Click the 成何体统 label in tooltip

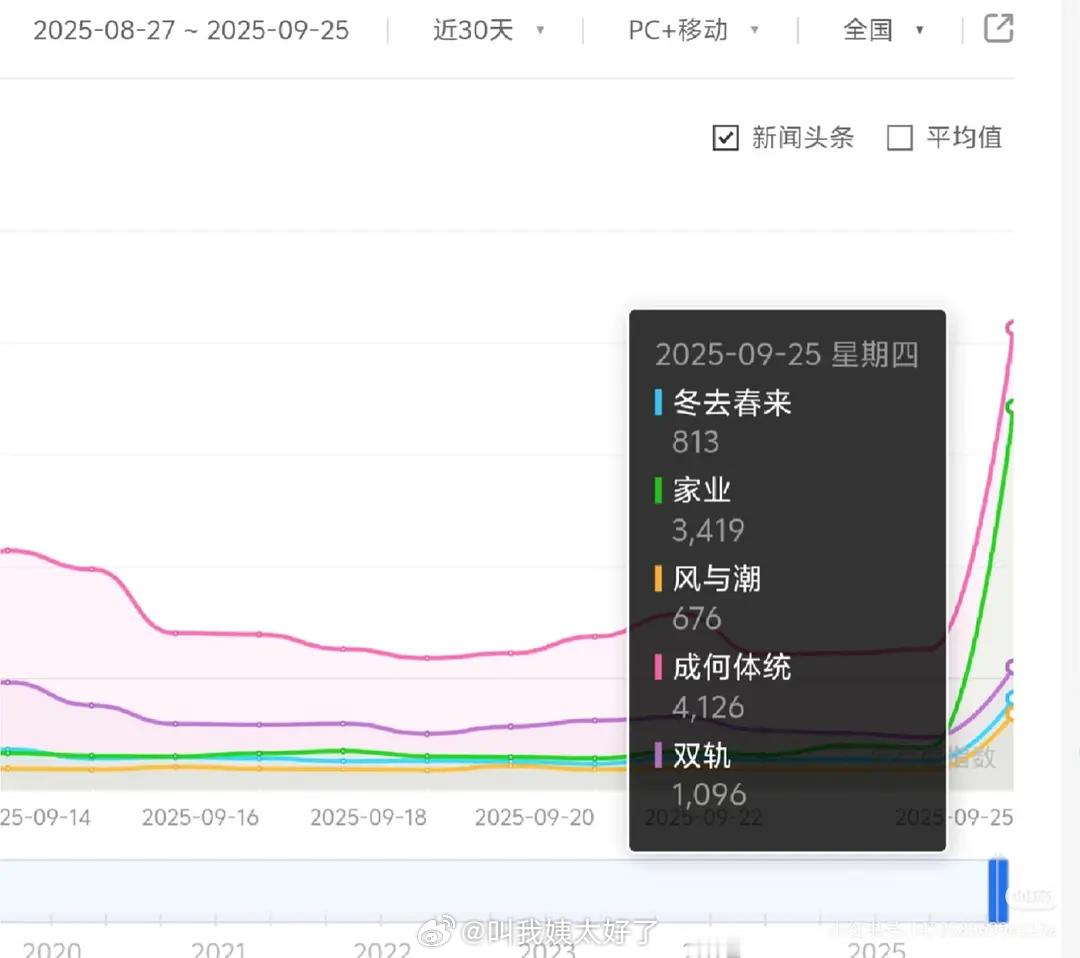coord(732,667)
